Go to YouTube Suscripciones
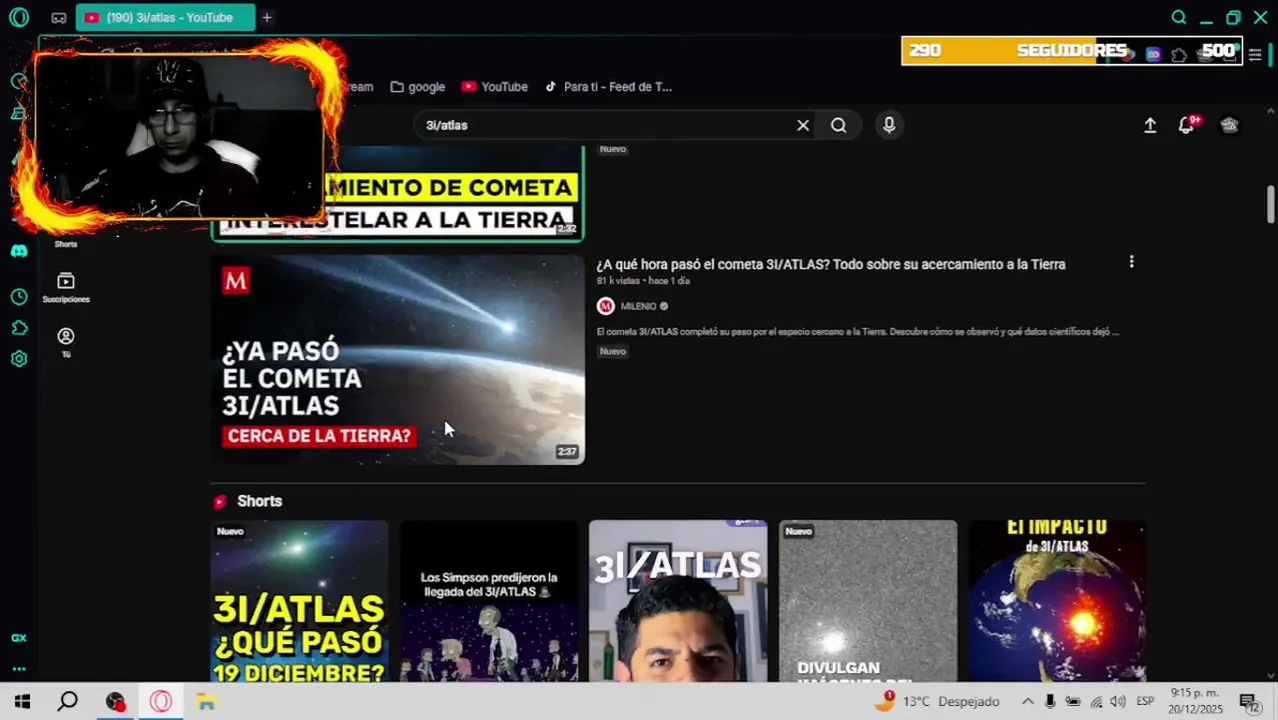 point(66,287)
